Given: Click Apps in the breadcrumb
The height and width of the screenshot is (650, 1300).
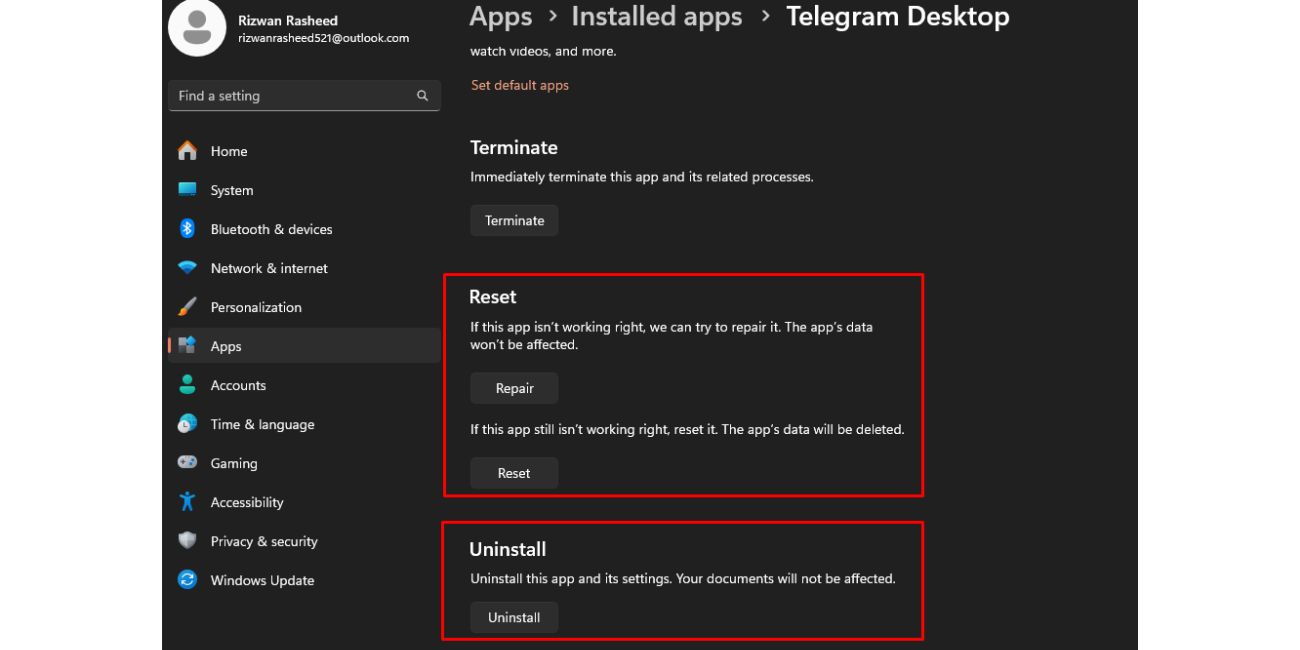Looking at the screenshot, I should [x=500, y=17].
